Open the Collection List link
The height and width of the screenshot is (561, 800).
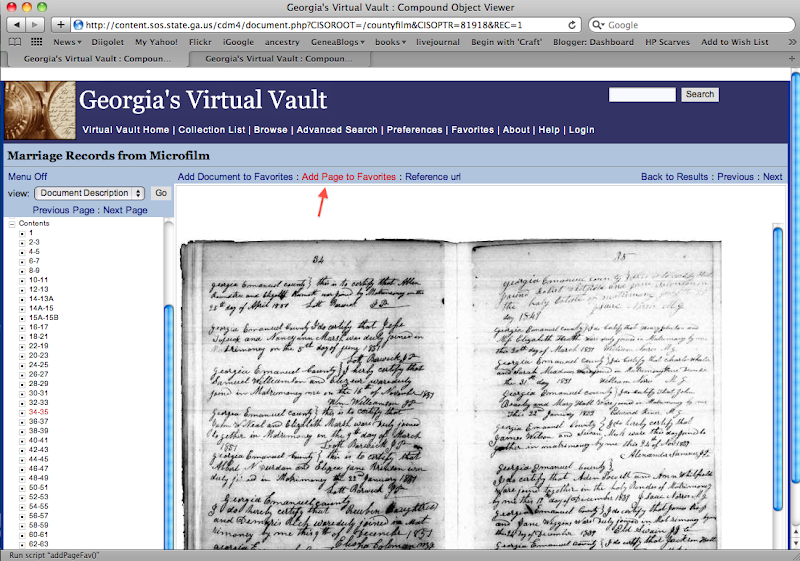pyautogui.click(x=212, y=130)
